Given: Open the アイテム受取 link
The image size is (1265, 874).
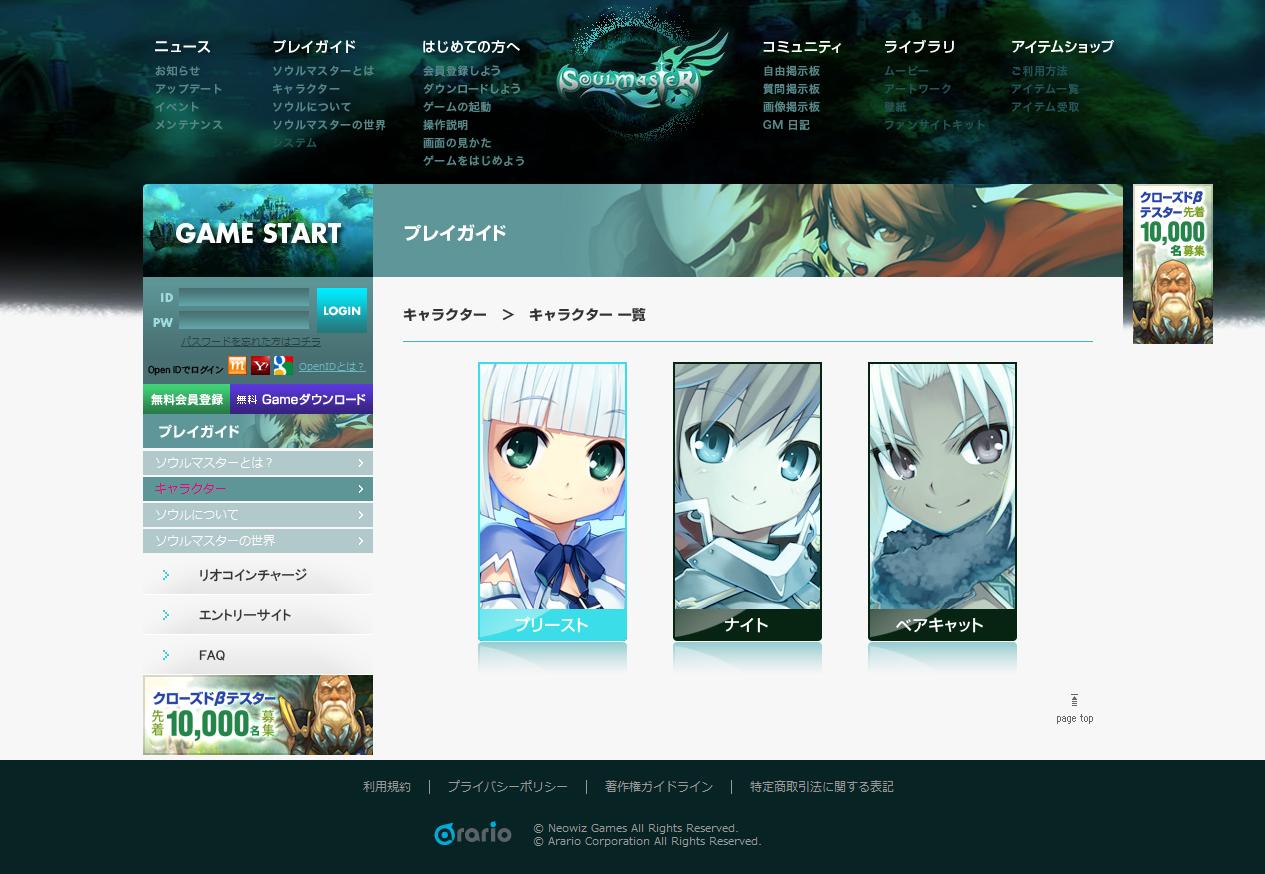Looking at the screenshot, I should pos(1045,107).
